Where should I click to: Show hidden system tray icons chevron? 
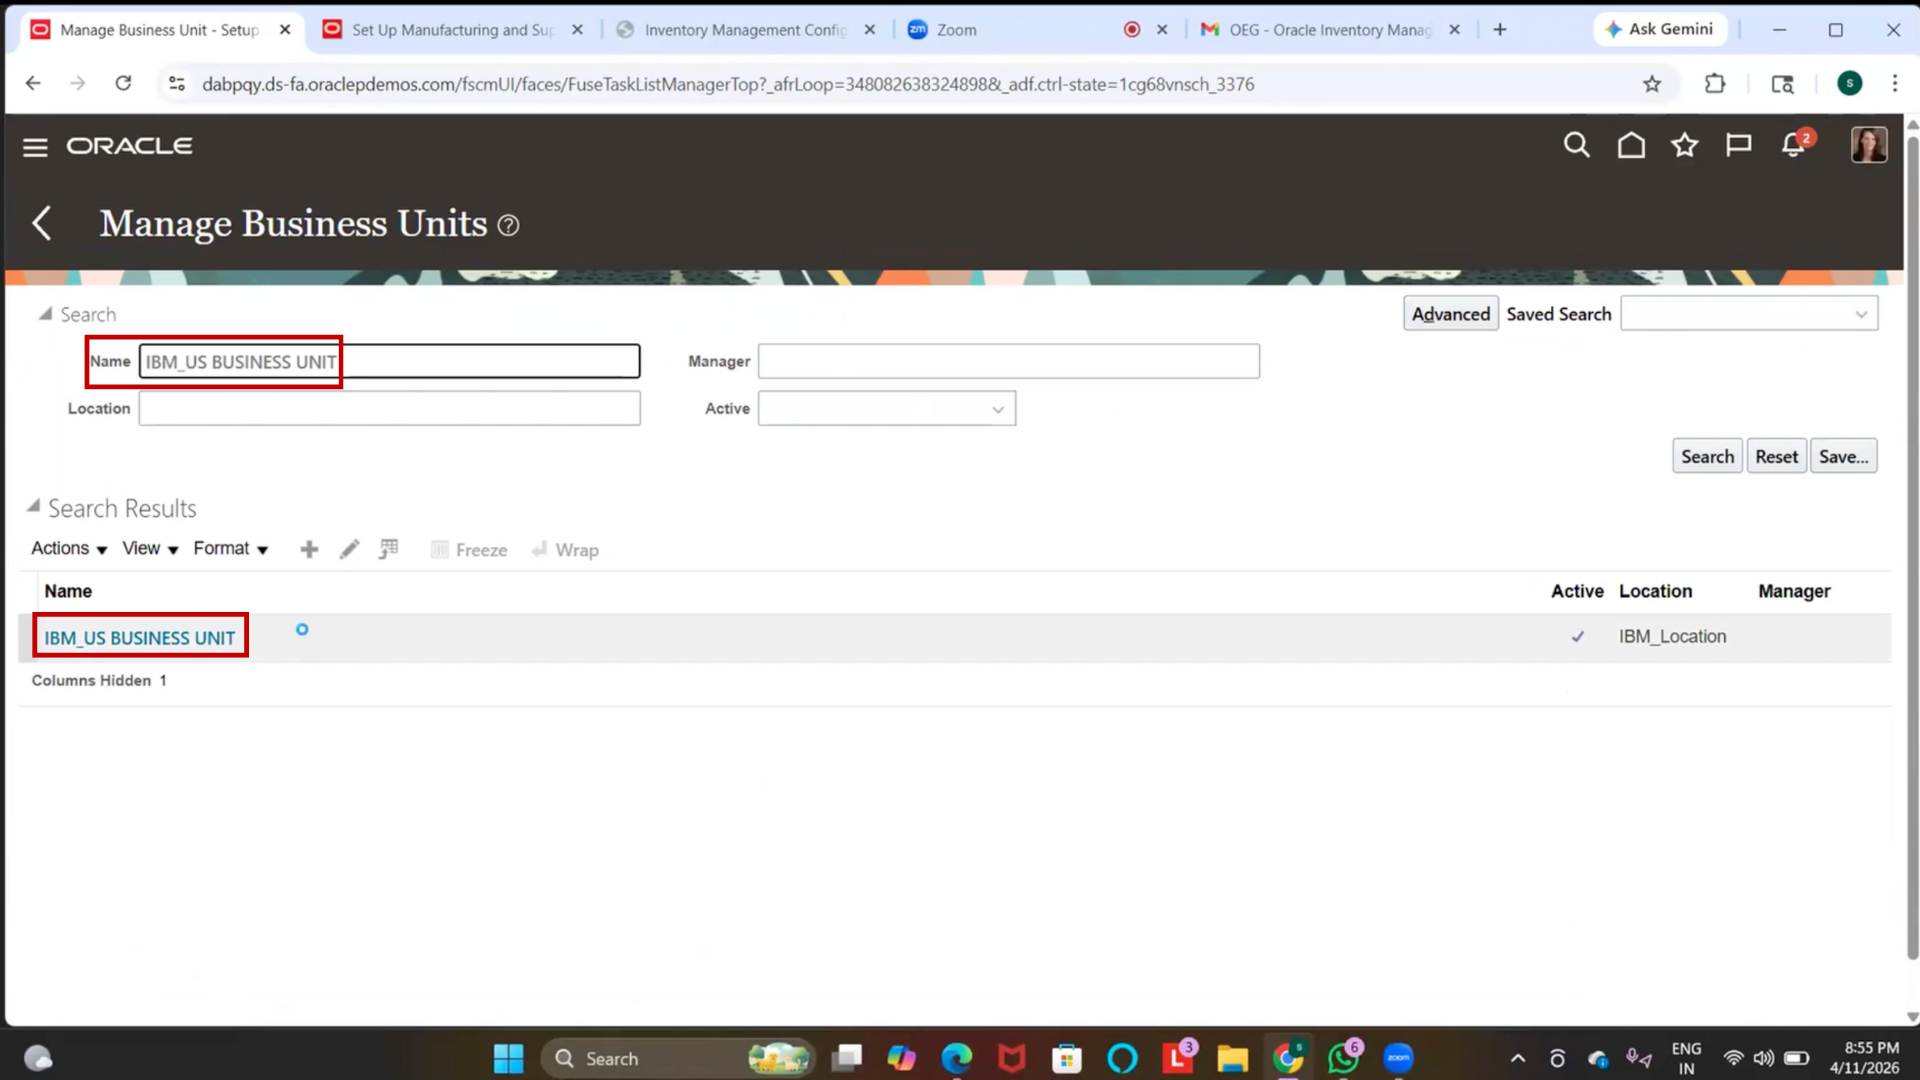(x=1517, y=1058)
